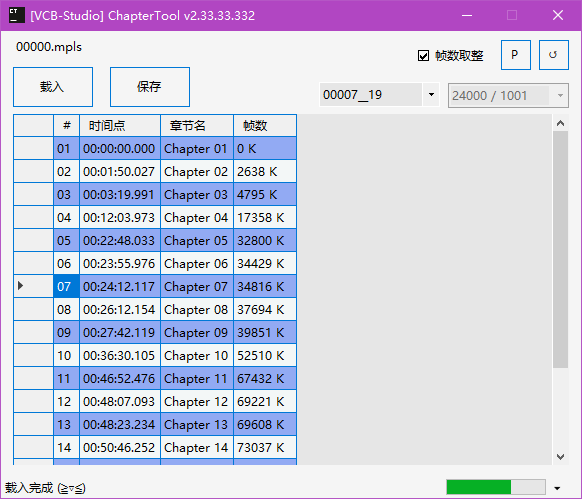Click the refresh arrow button
The width and height of the screenshot is (582, 499).
point(553,55)
